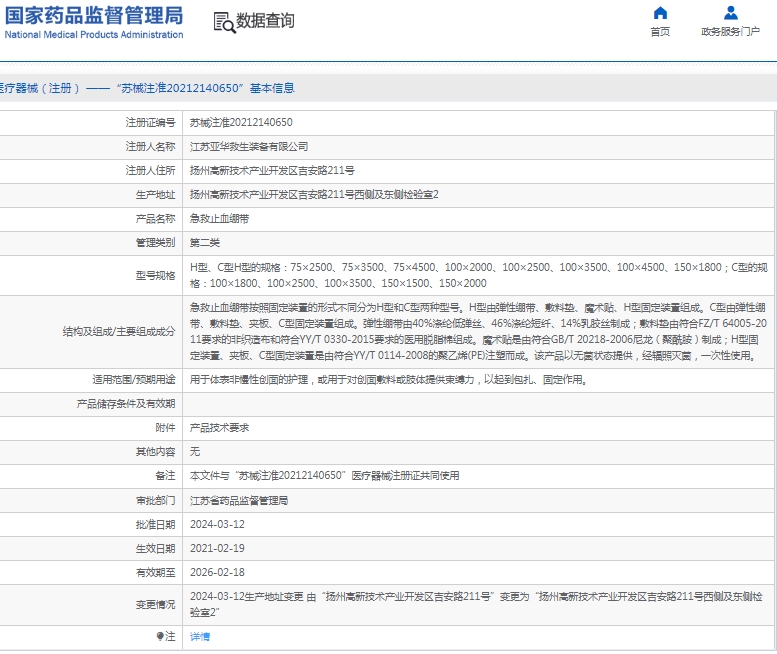Select the 2024-03-12生产地址变更 change text
Viewport: 777px width, 654px height.
476,604
